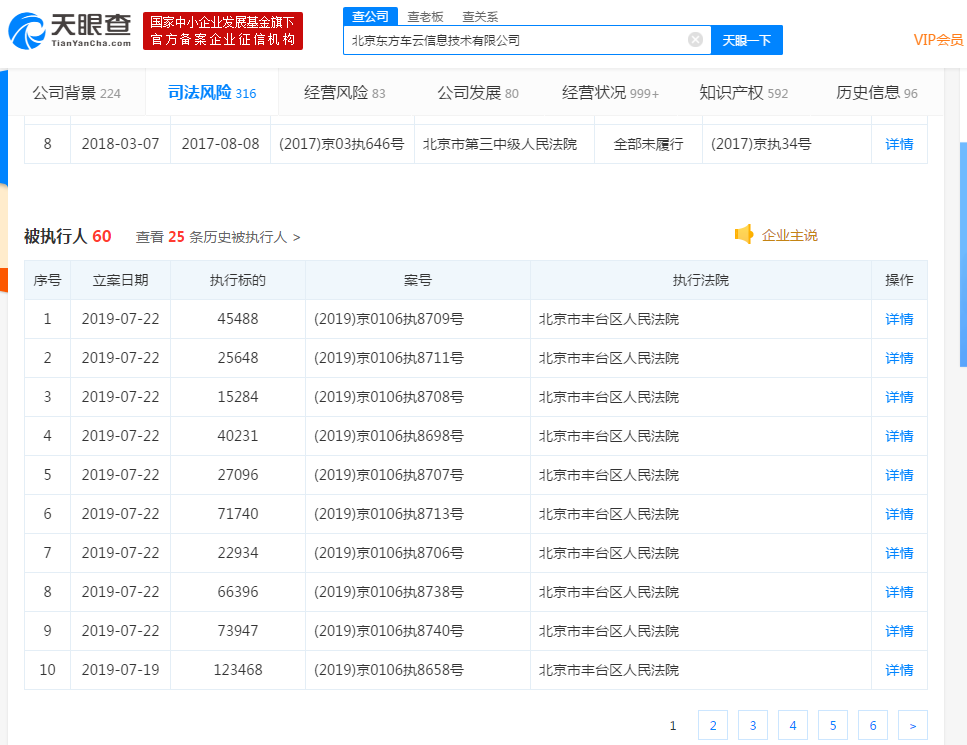Open the 司法风险 tab
Image resolution: width=967 pixels, height=745 pixels.
tap(212, 93)
